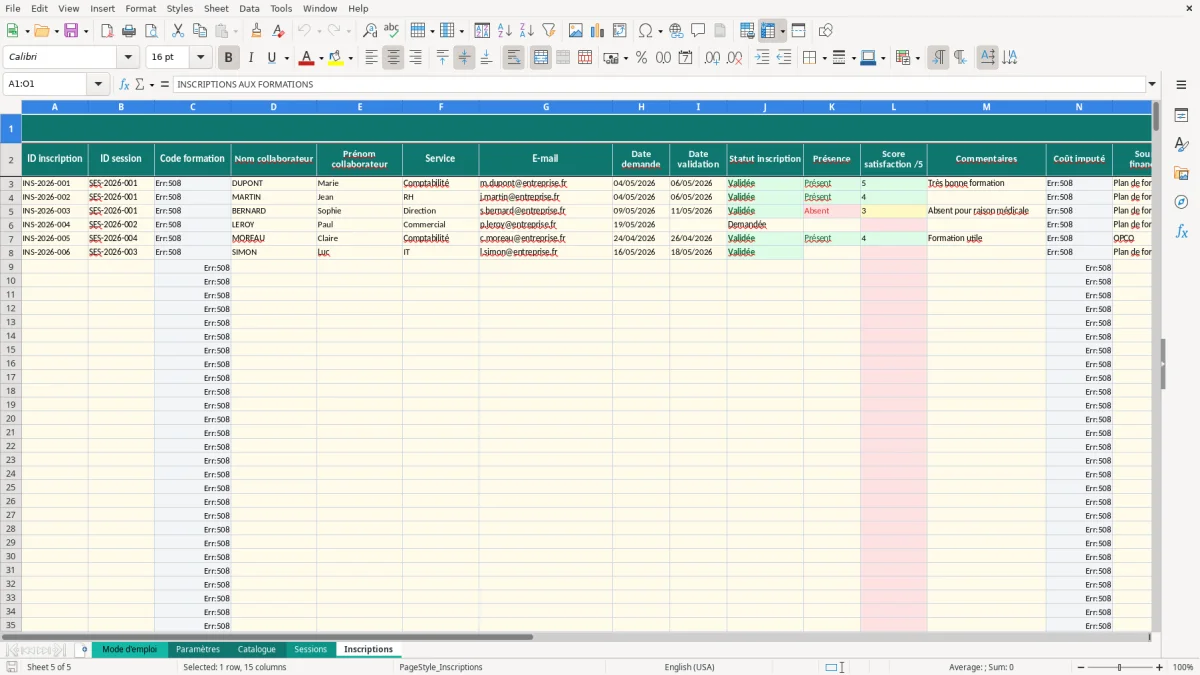Switch to the Sessions sheet tab
The width and height of the screenshot is (1200, 675).
point(310,649)
